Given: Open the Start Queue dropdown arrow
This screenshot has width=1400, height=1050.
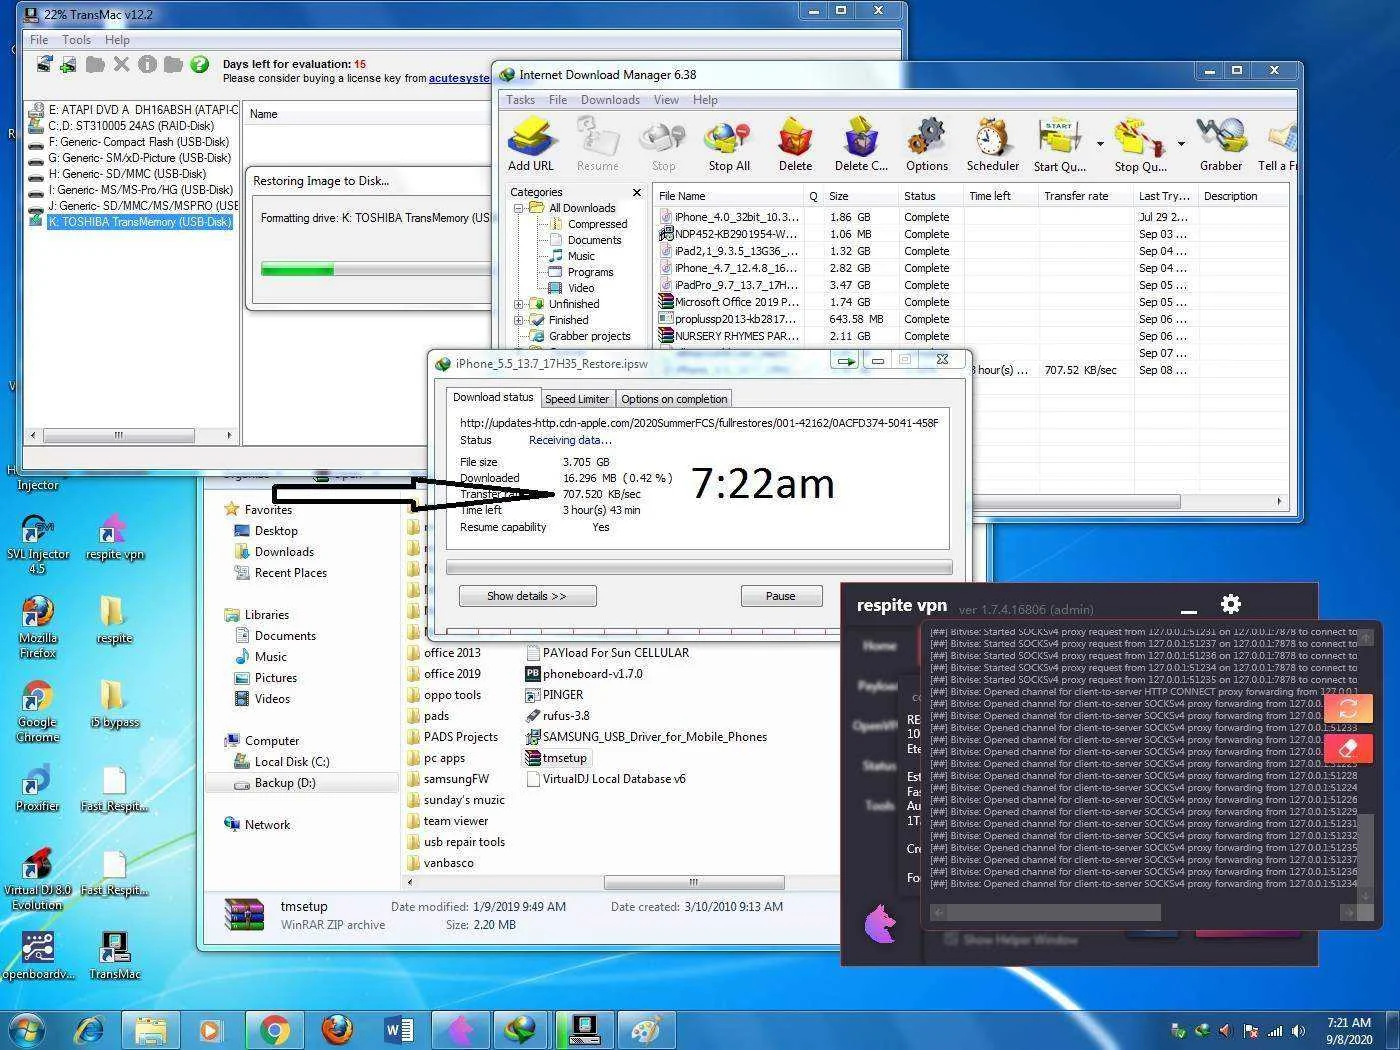Looking at the screenshot, I should click(x=1100, y=144).
